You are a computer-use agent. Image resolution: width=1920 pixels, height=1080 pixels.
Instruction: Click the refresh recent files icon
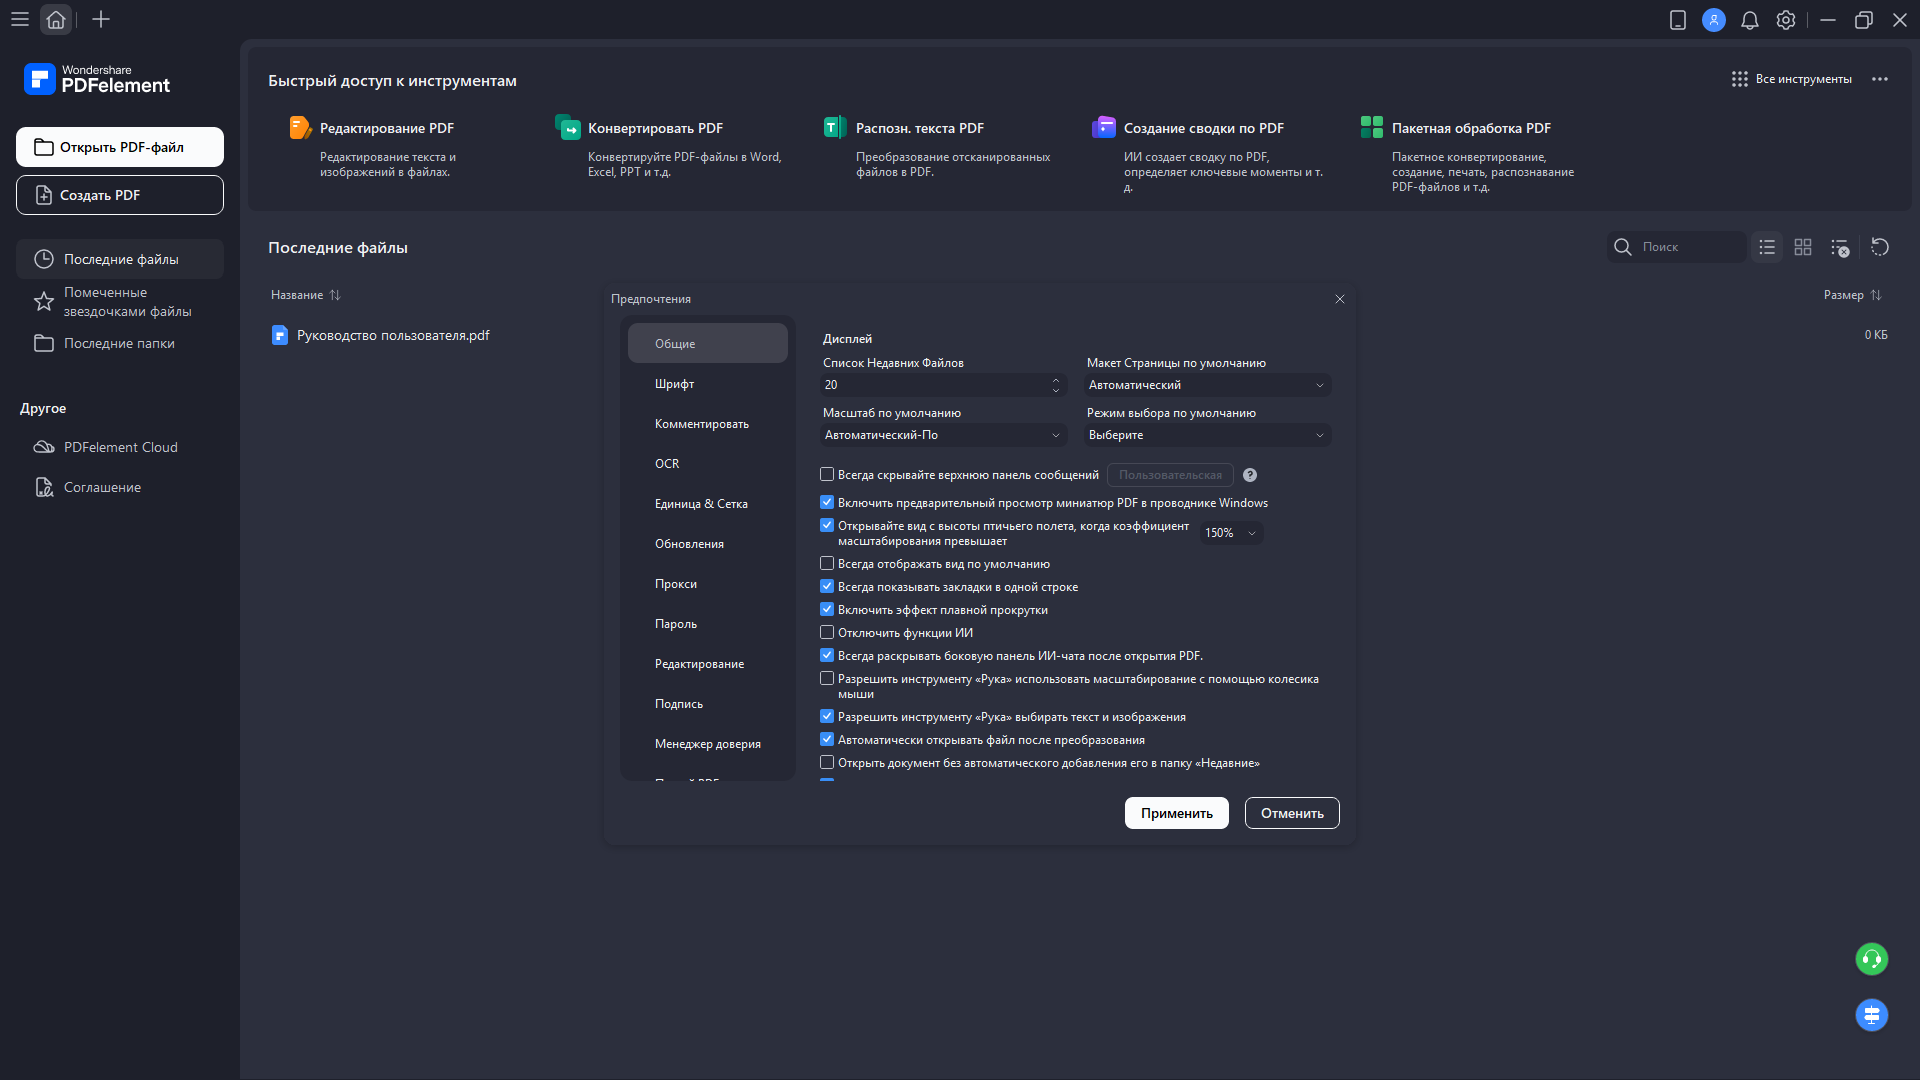(x=1880, y=247)
